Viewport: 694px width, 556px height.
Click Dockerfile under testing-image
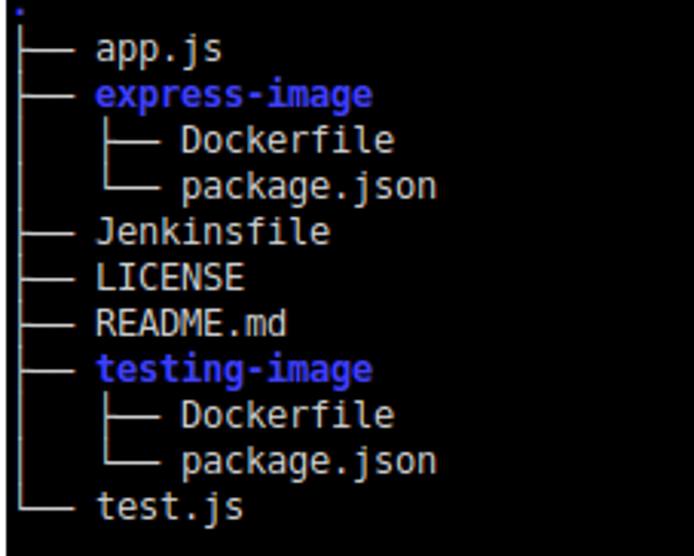click(287, 414)
